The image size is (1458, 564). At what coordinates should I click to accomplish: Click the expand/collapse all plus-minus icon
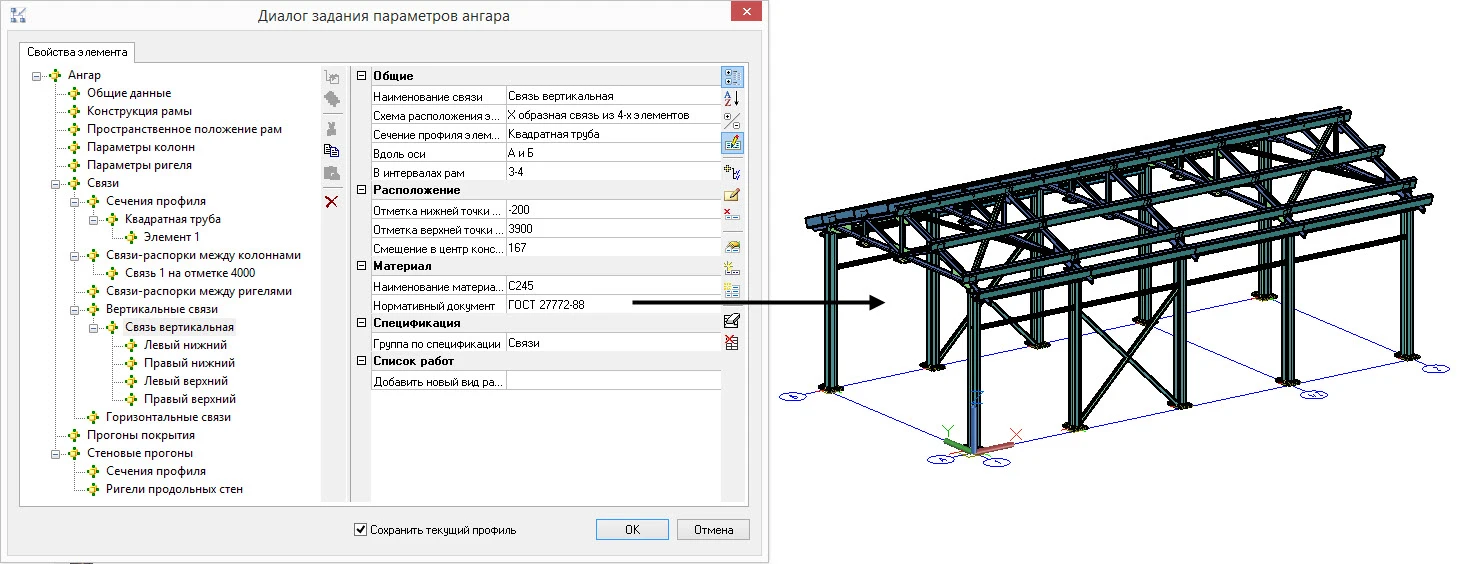click(732, 121)
